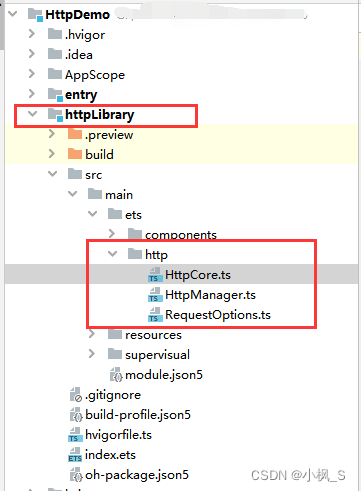Click the module.json5 file icon
This screenshot has width=361, height=491.
(116, 375)
